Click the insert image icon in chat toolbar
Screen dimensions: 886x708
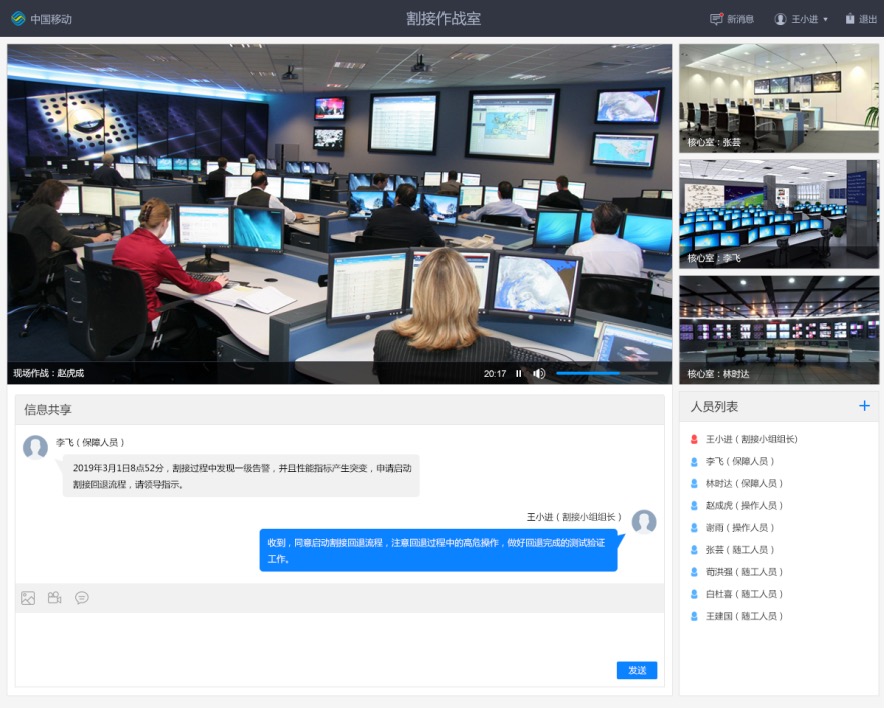click(x=28, y=598)
